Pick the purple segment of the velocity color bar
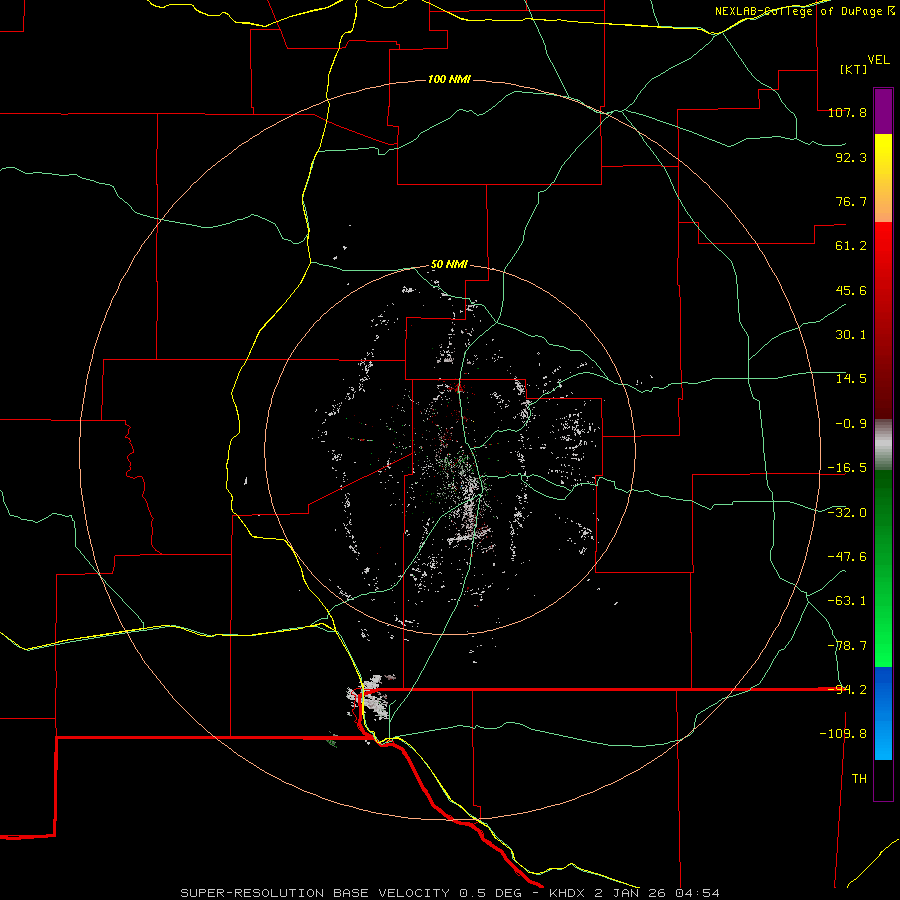 (x=883, y=111)
